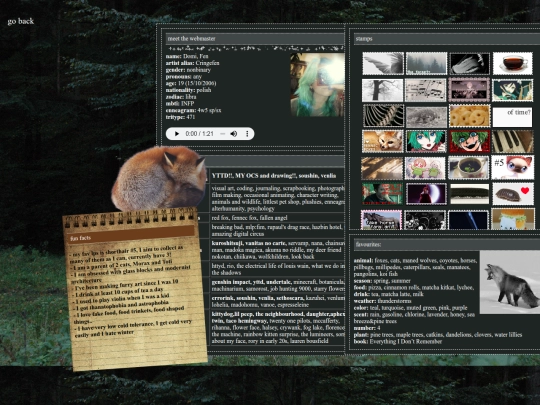
Task: Click the sheet music stamp
Action: [426, 90]
